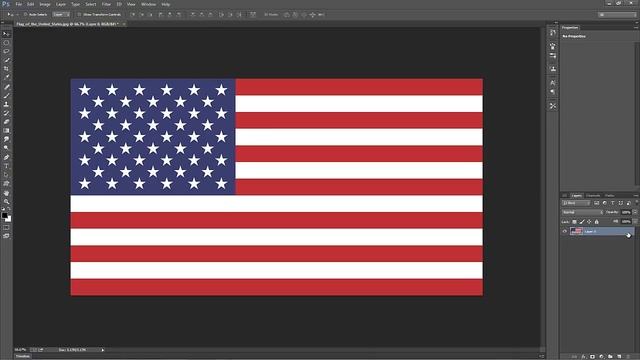Toggle visibility of Layer 0
The width and height of the screenshot is (640, 360).
tap(565, 231)
